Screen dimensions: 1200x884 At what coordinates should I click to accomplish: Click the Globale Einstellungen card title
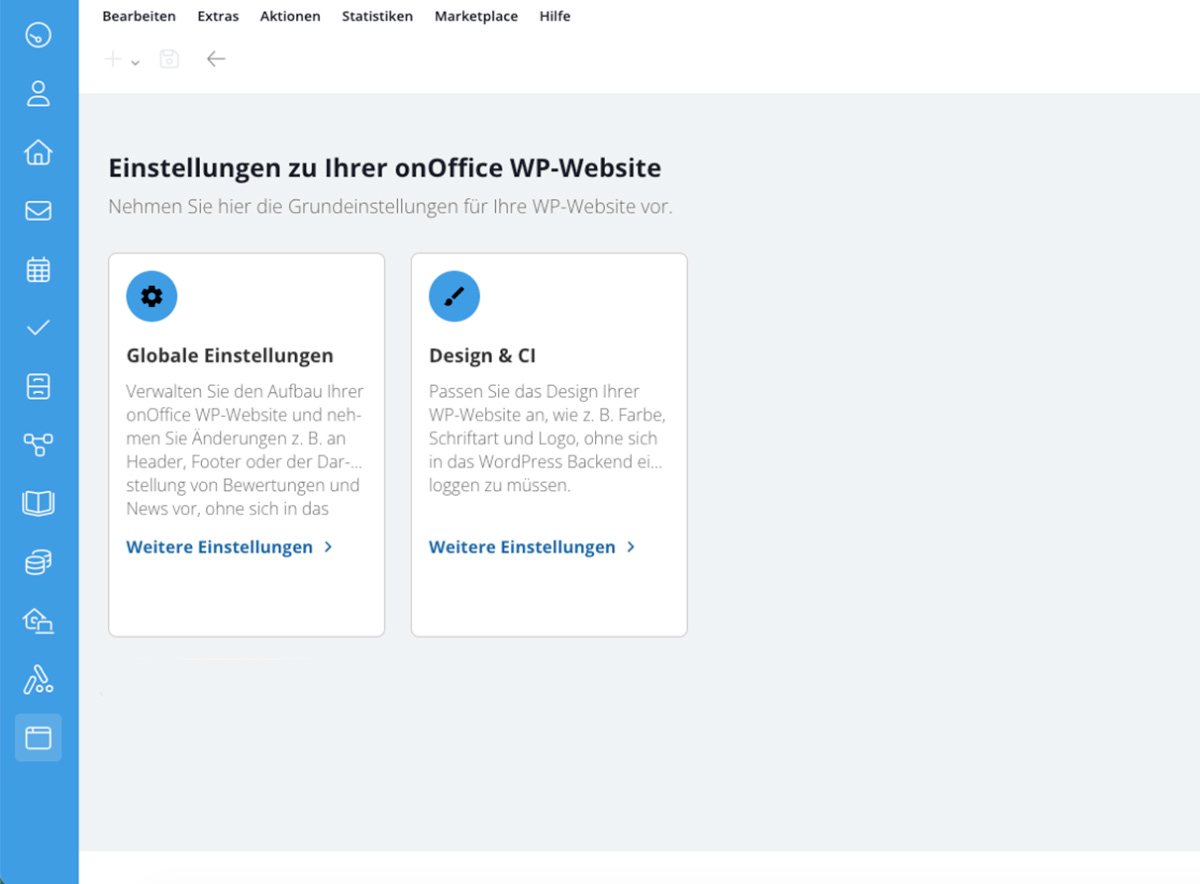point(230,355)
